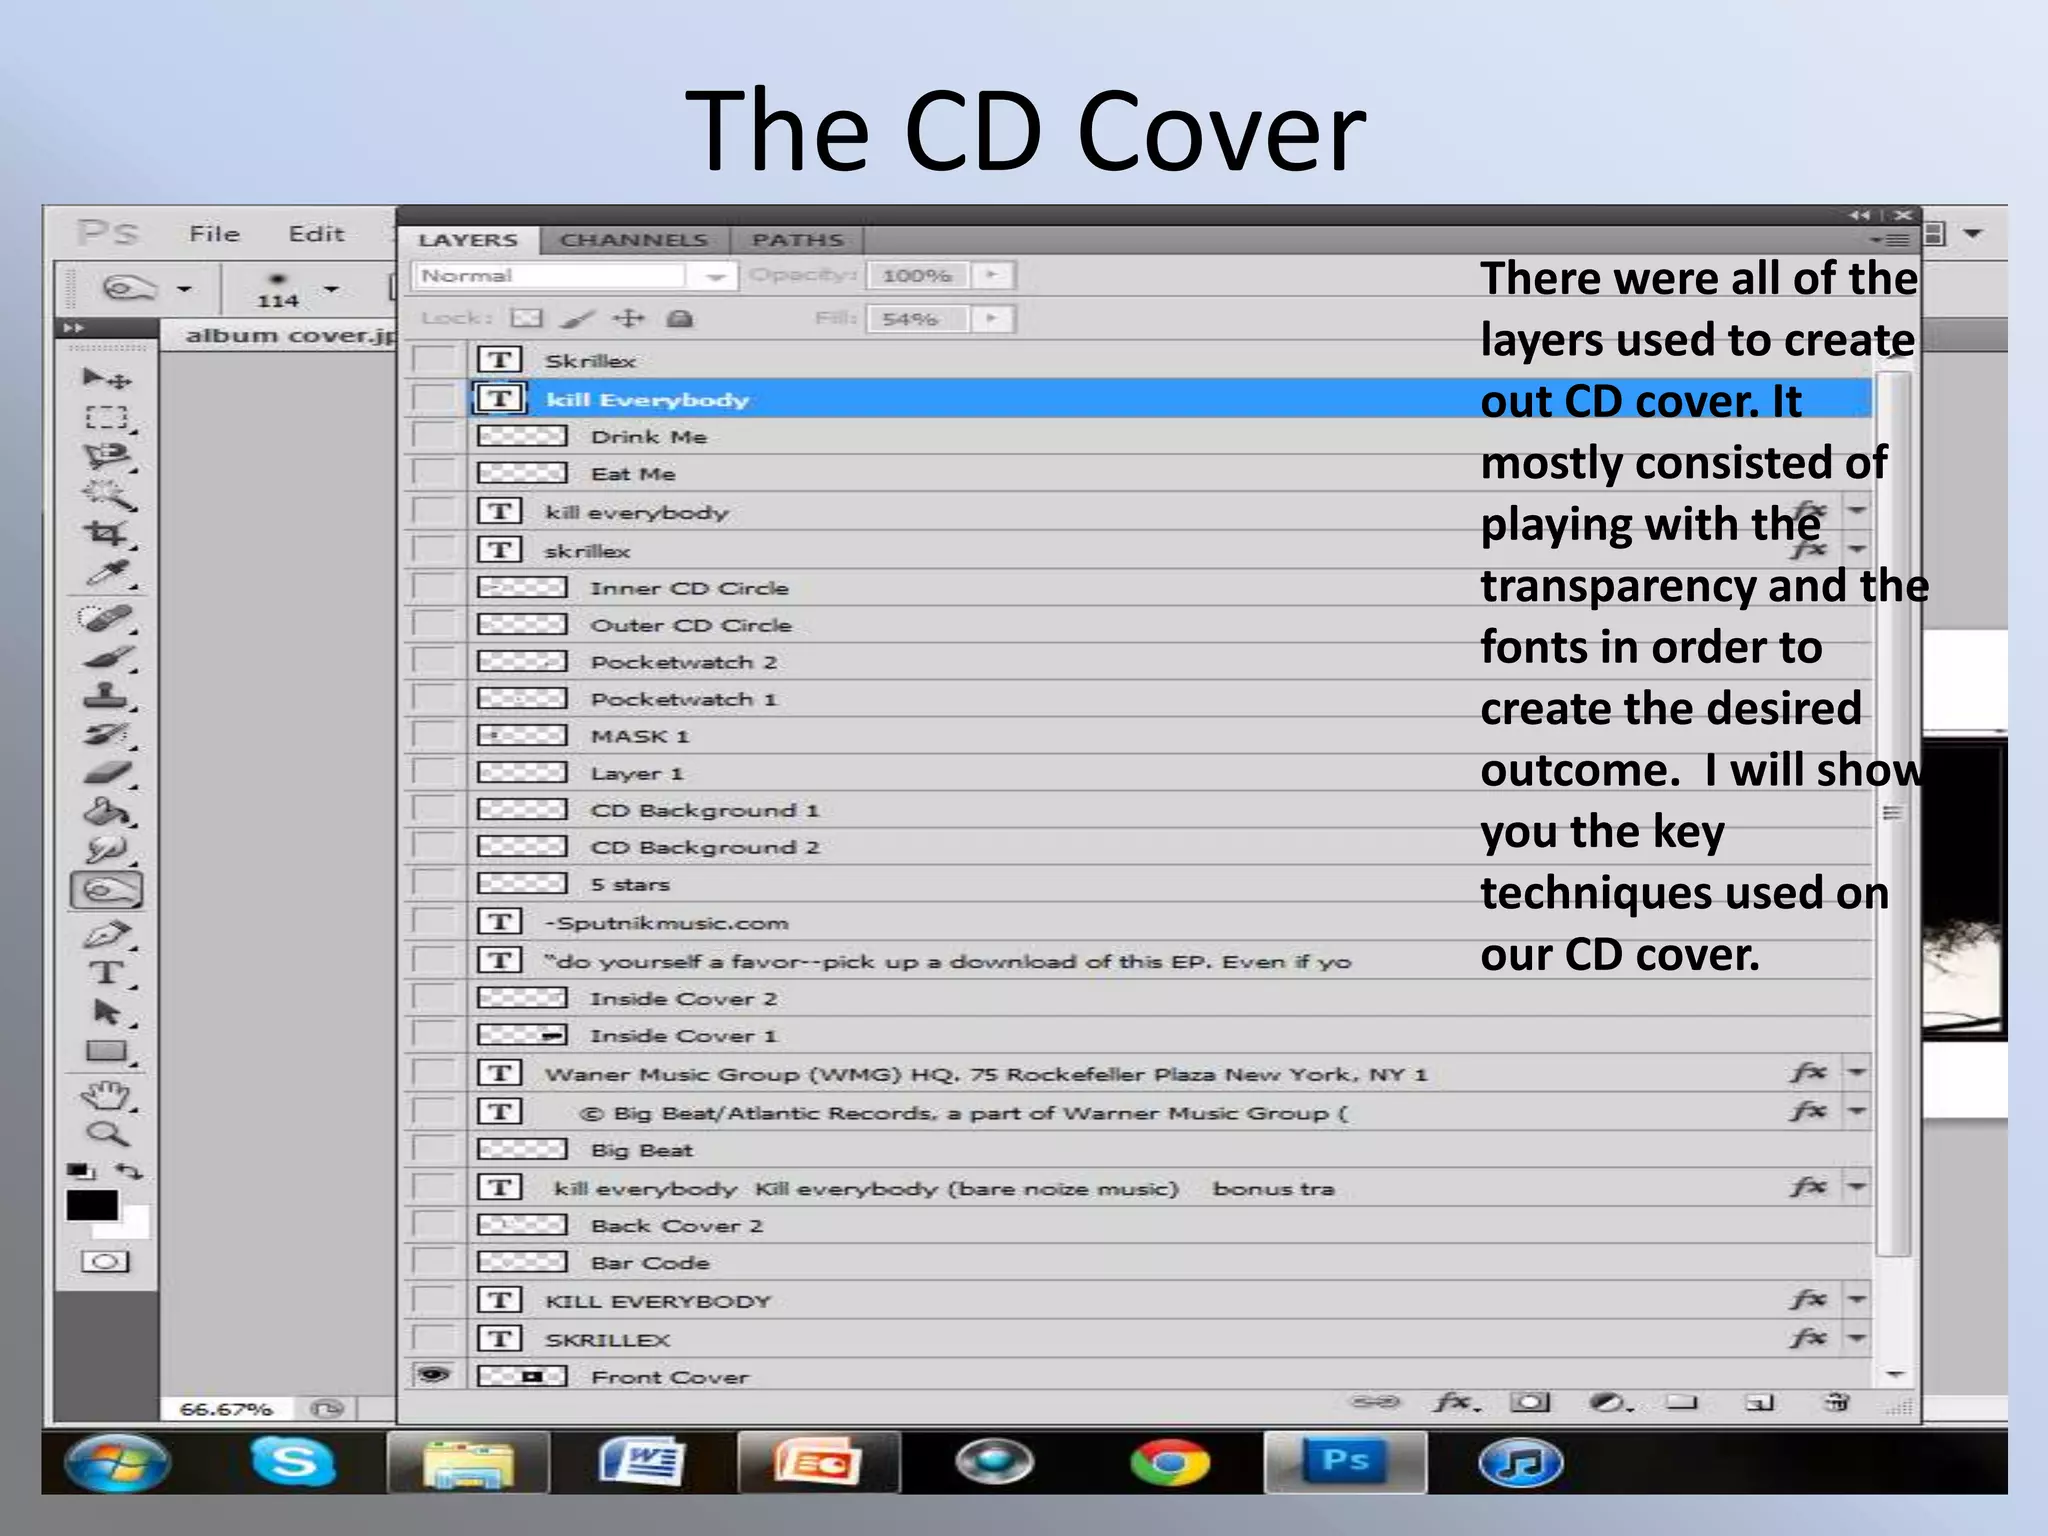Select the Eyedropper tool
Viewport: 2048px width, 1536px height.
(x=106, y=573)
